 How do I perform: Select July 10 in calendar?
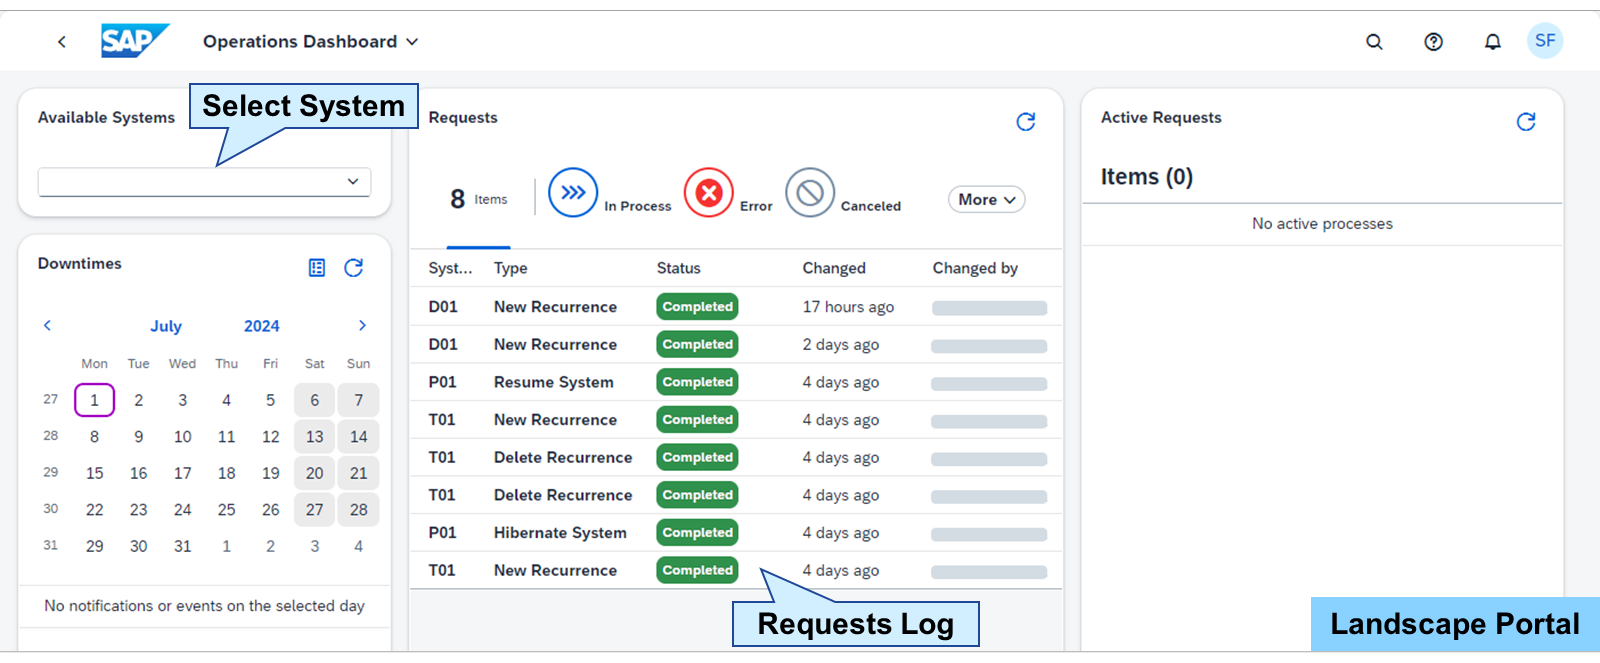(182, 437)
